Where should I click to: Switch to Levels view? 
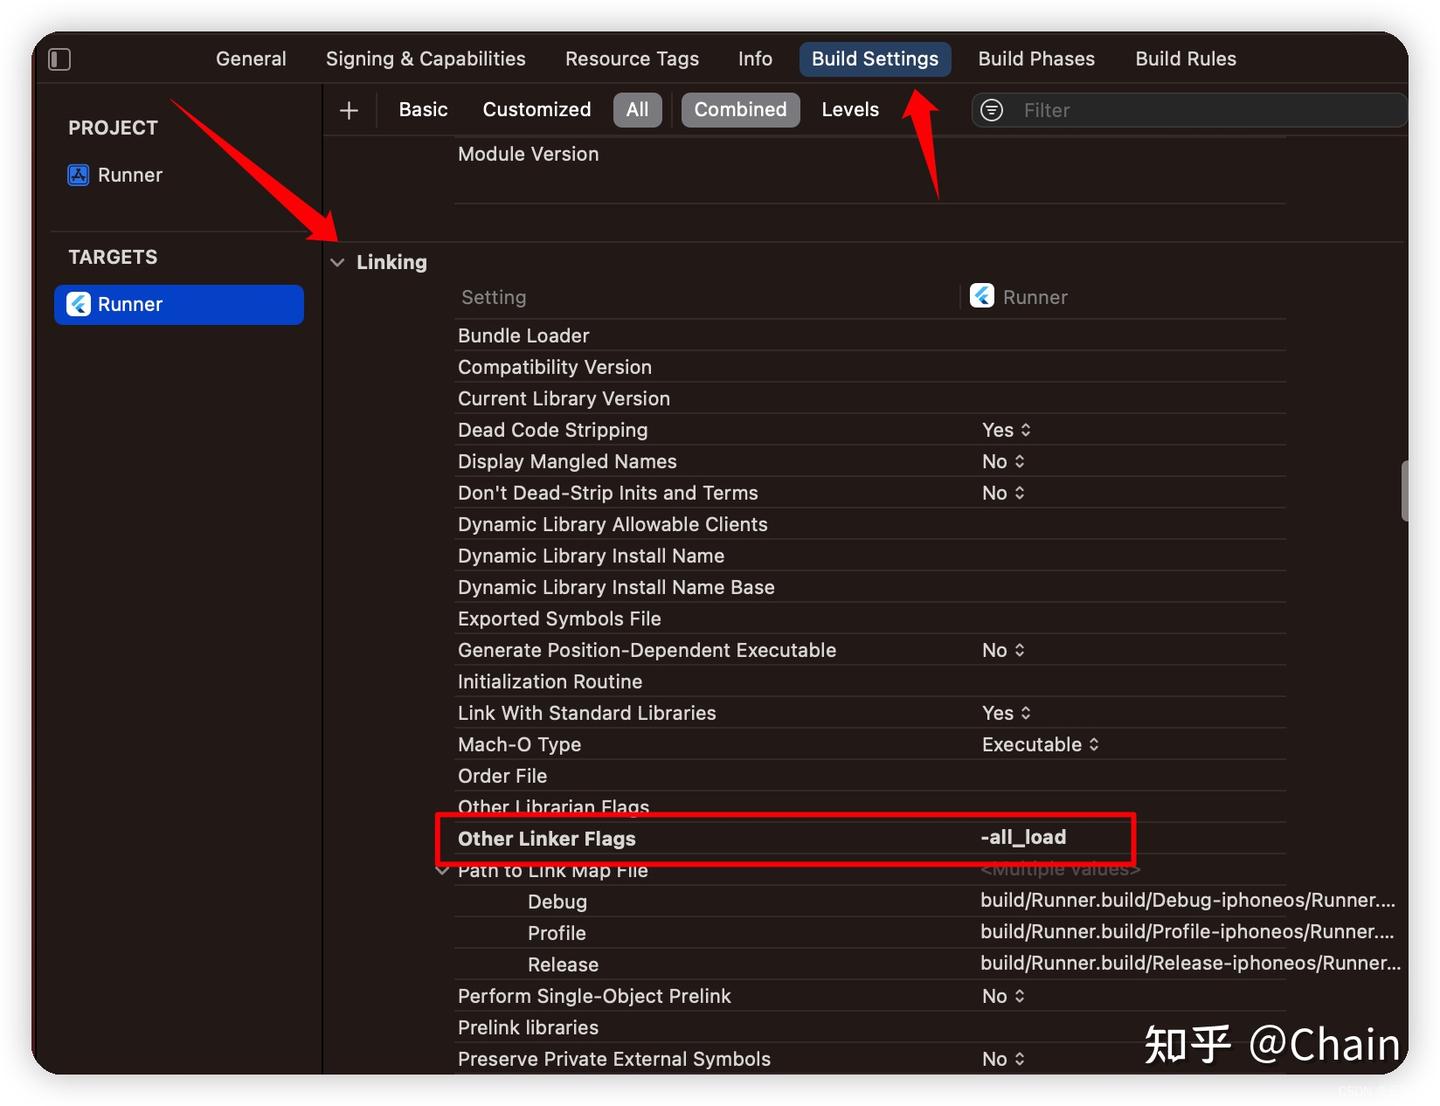point(850,110)
